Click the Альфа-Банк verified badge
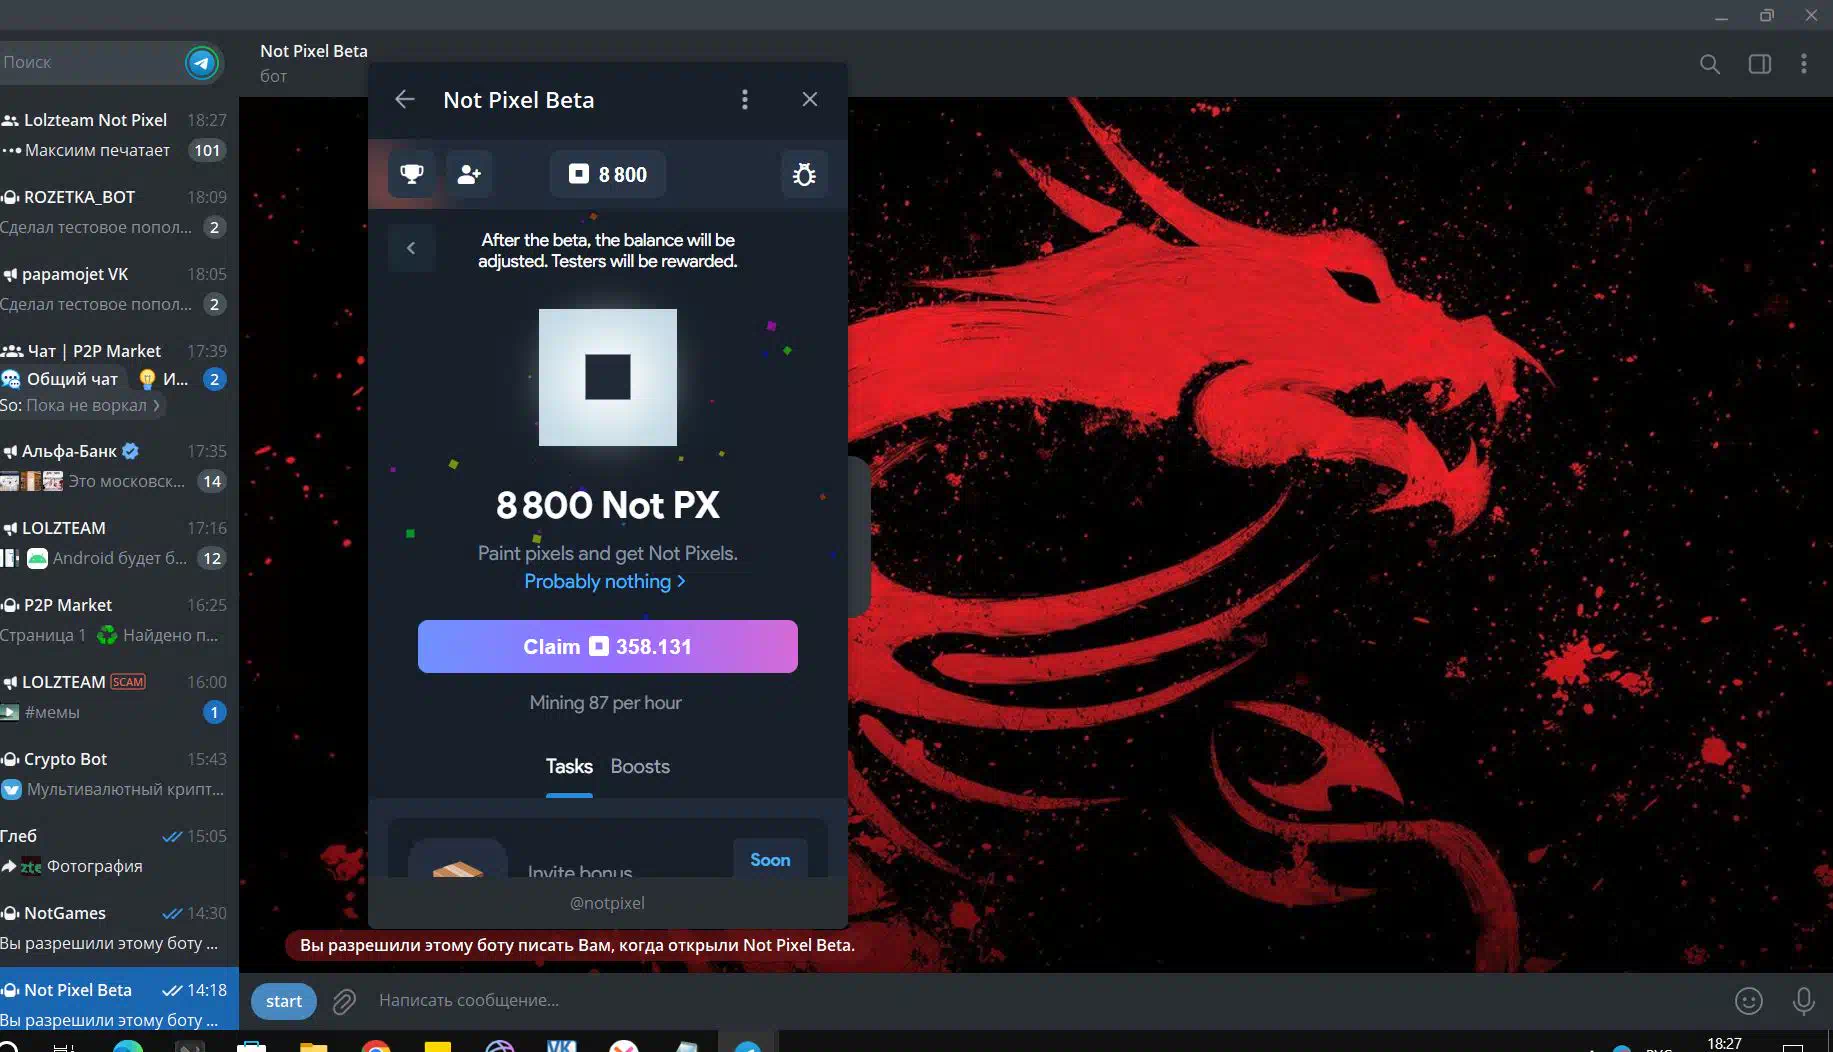This screenshot has height=1052, width=1833. click(x=130, y=451)
